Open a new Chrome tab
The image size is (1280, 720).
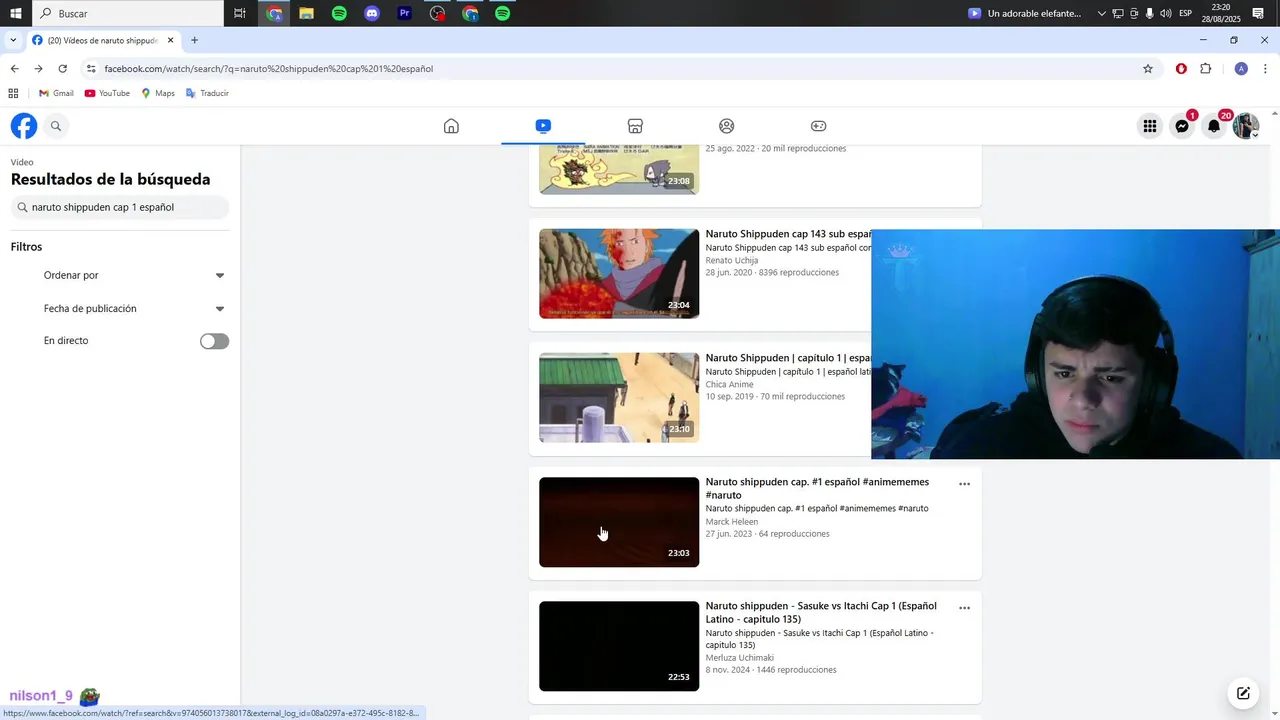tap(194, 41)
